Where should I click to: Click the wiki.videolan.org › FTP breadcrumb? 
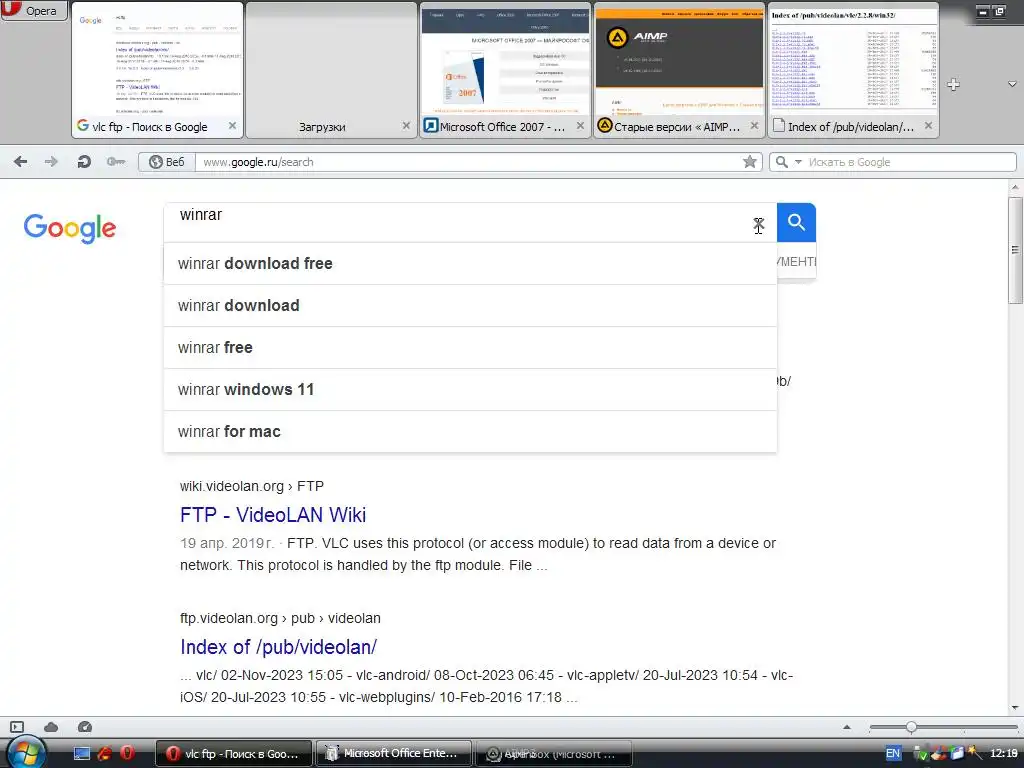(x=252, y=487)
